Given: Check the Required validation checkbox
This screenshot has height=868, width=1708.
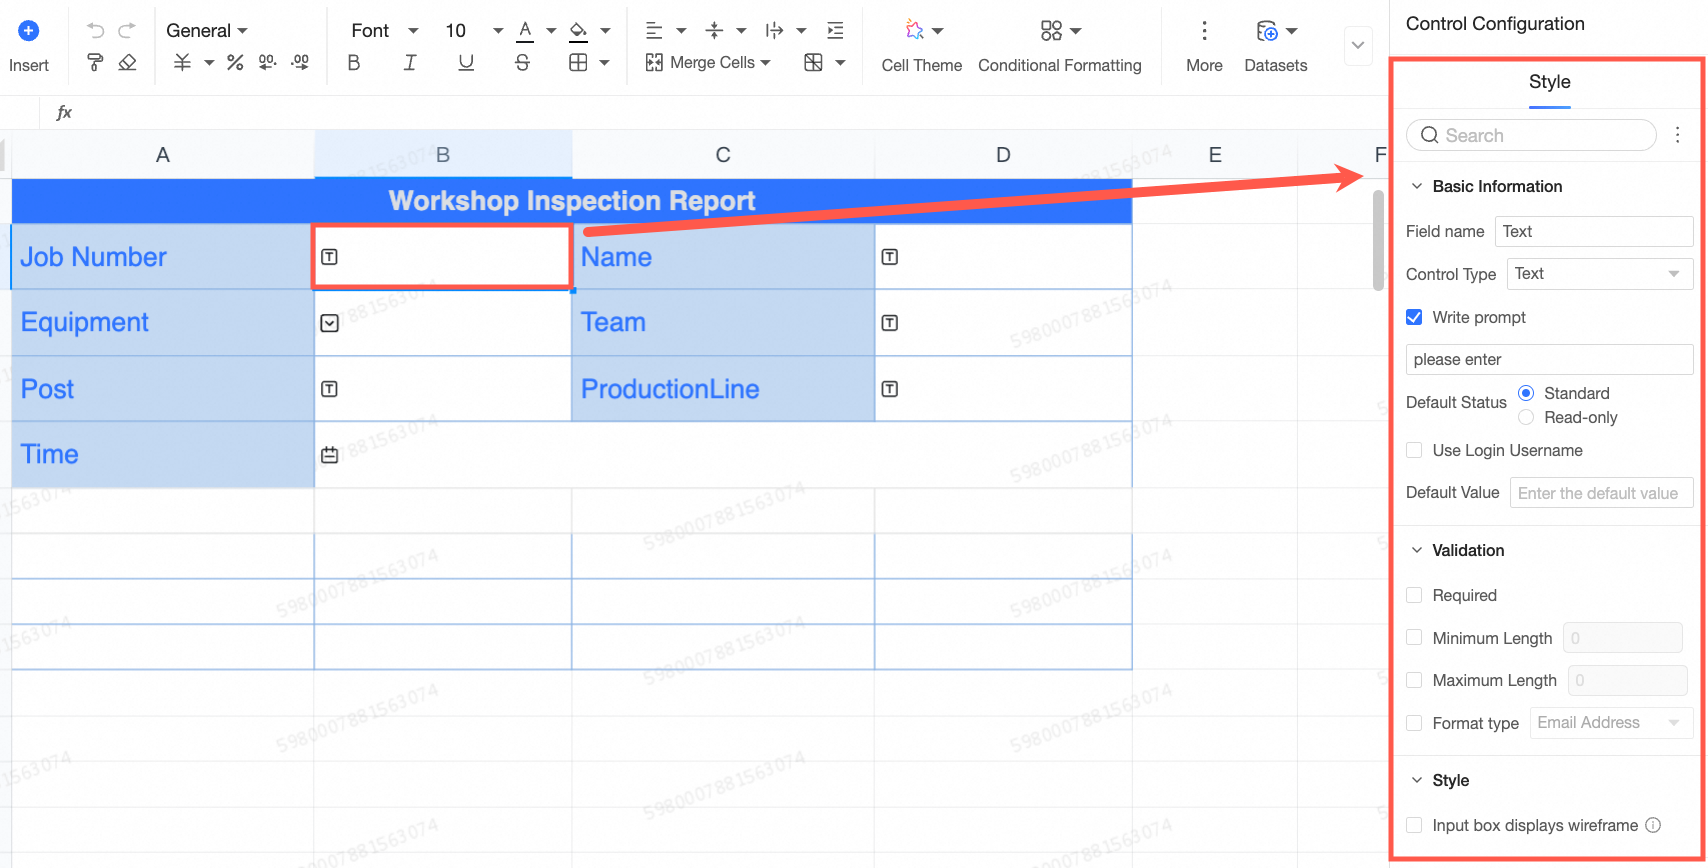Looking at the screenshot, I should point(1414,595).
